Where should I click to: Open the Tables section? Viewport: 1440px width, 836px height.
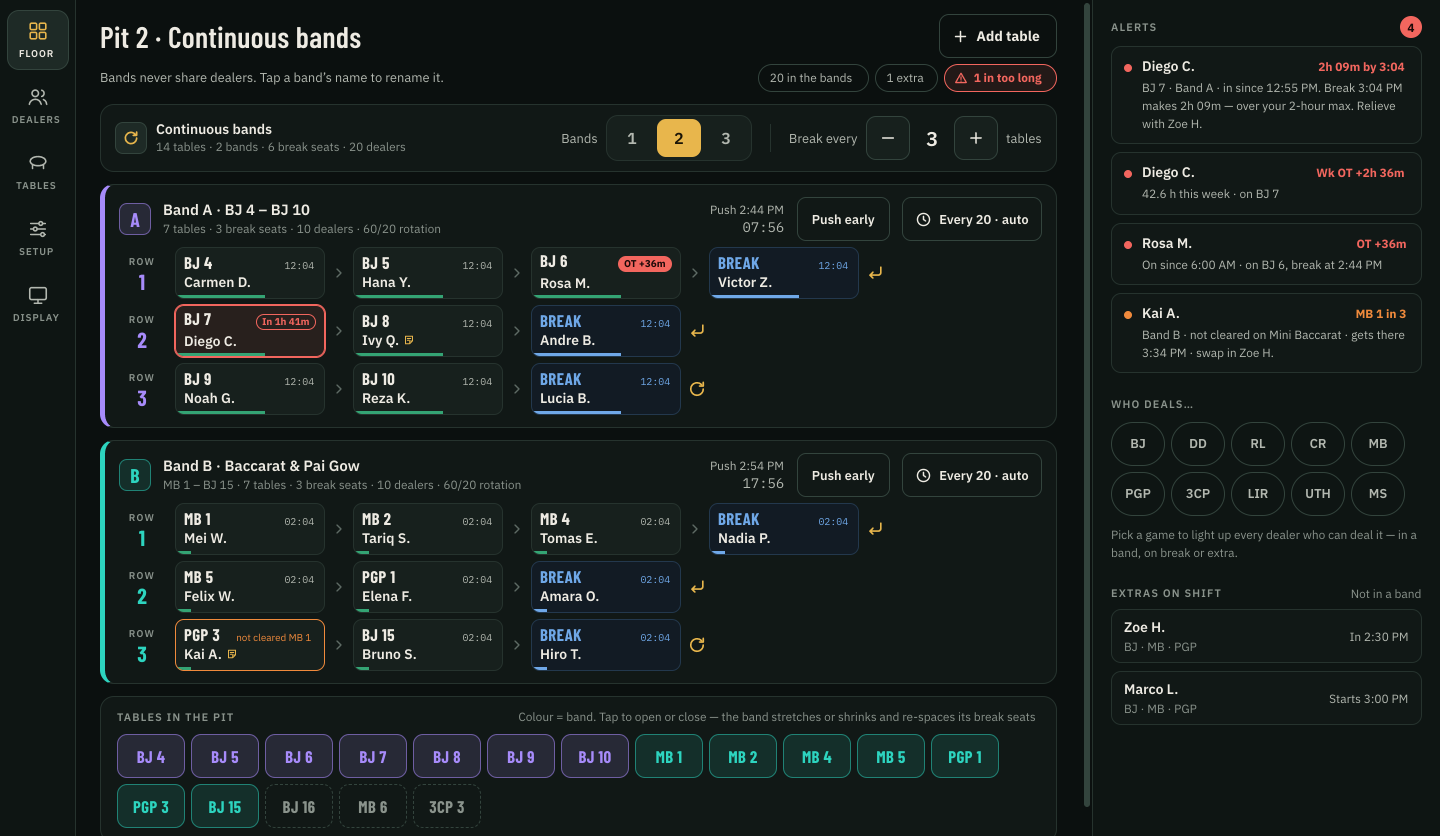pos(38,172)
